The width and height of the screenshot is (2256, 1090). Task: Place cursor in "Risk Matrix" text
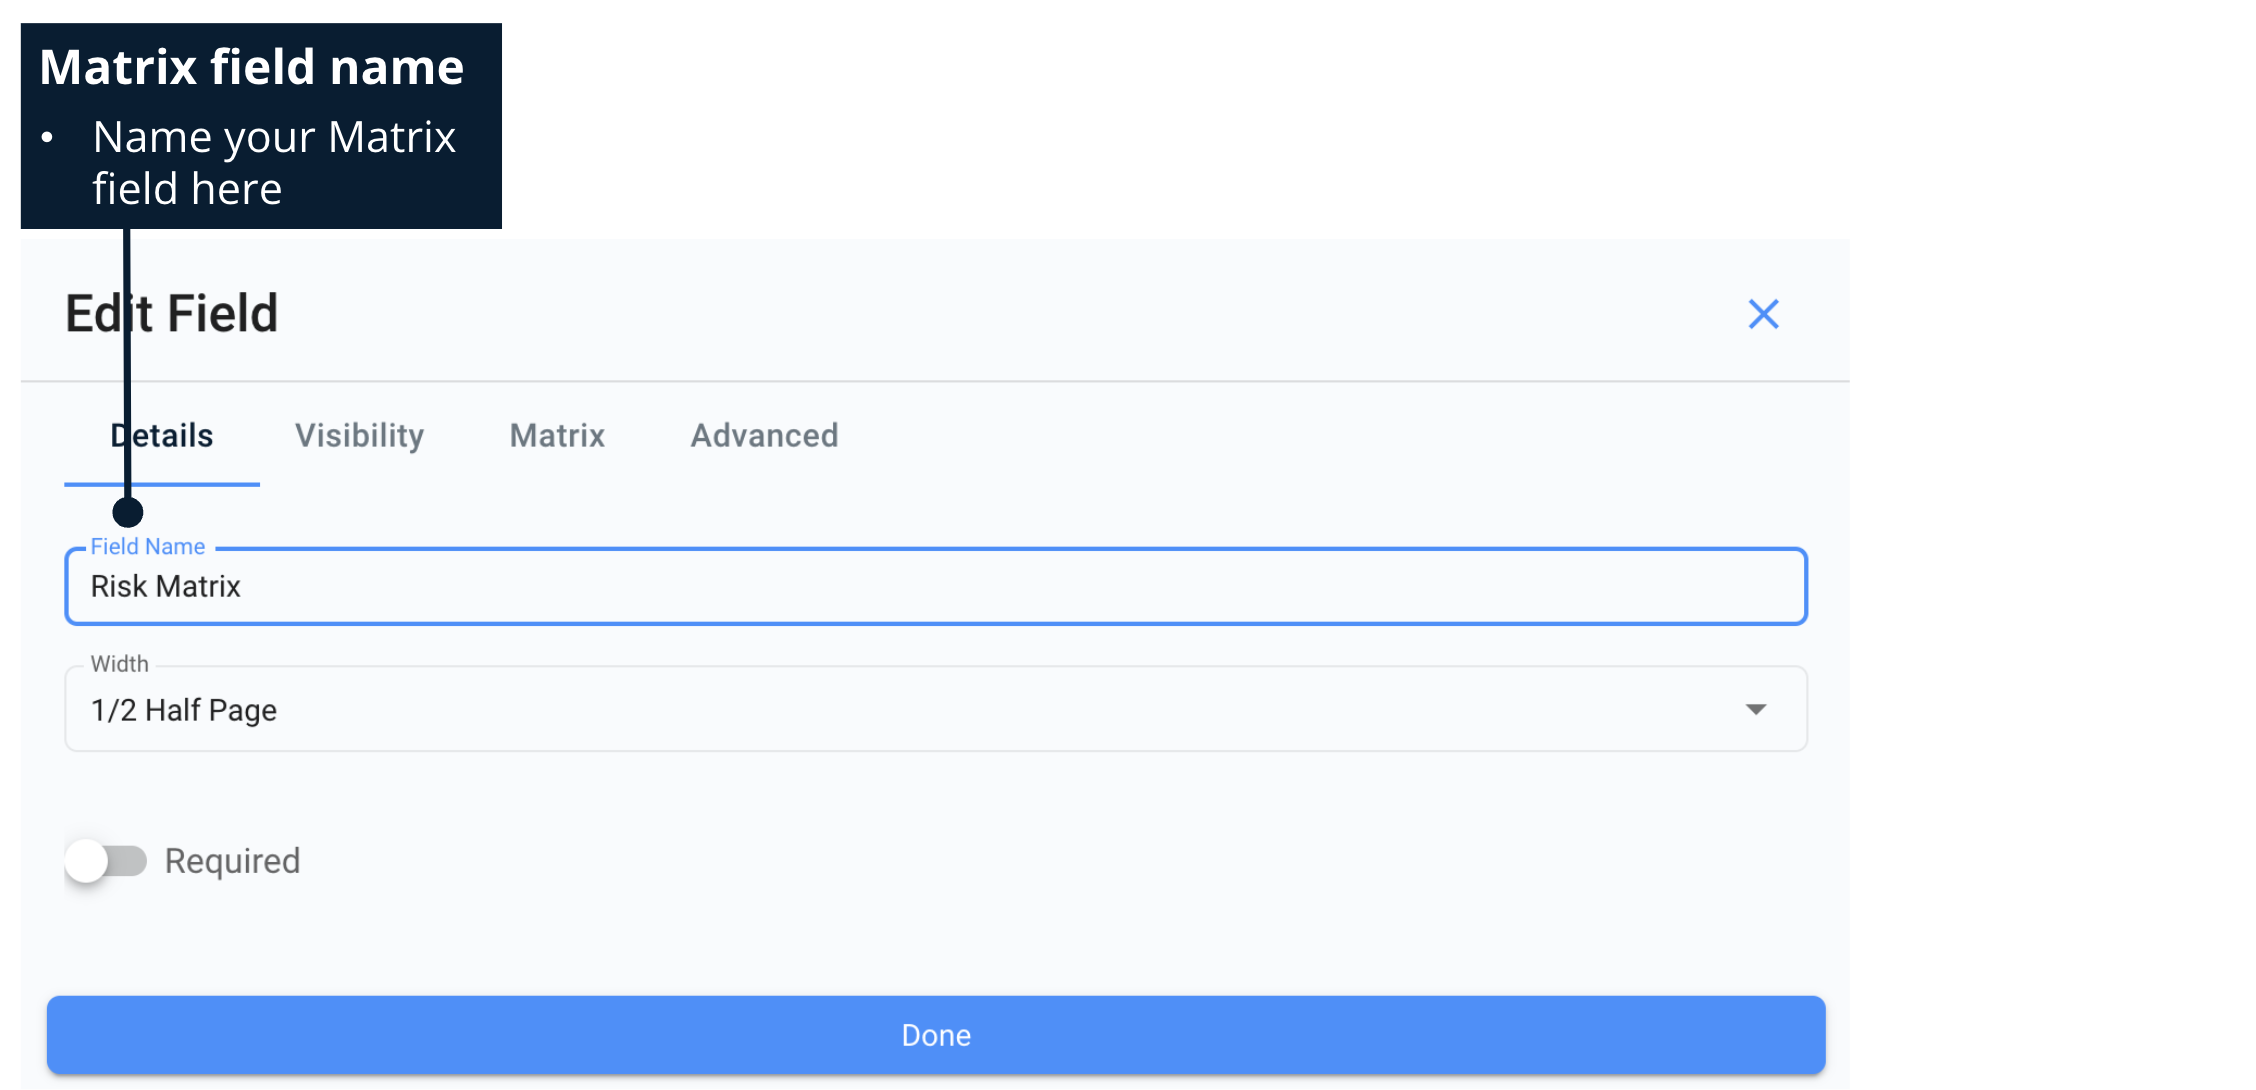click(166, 587)
